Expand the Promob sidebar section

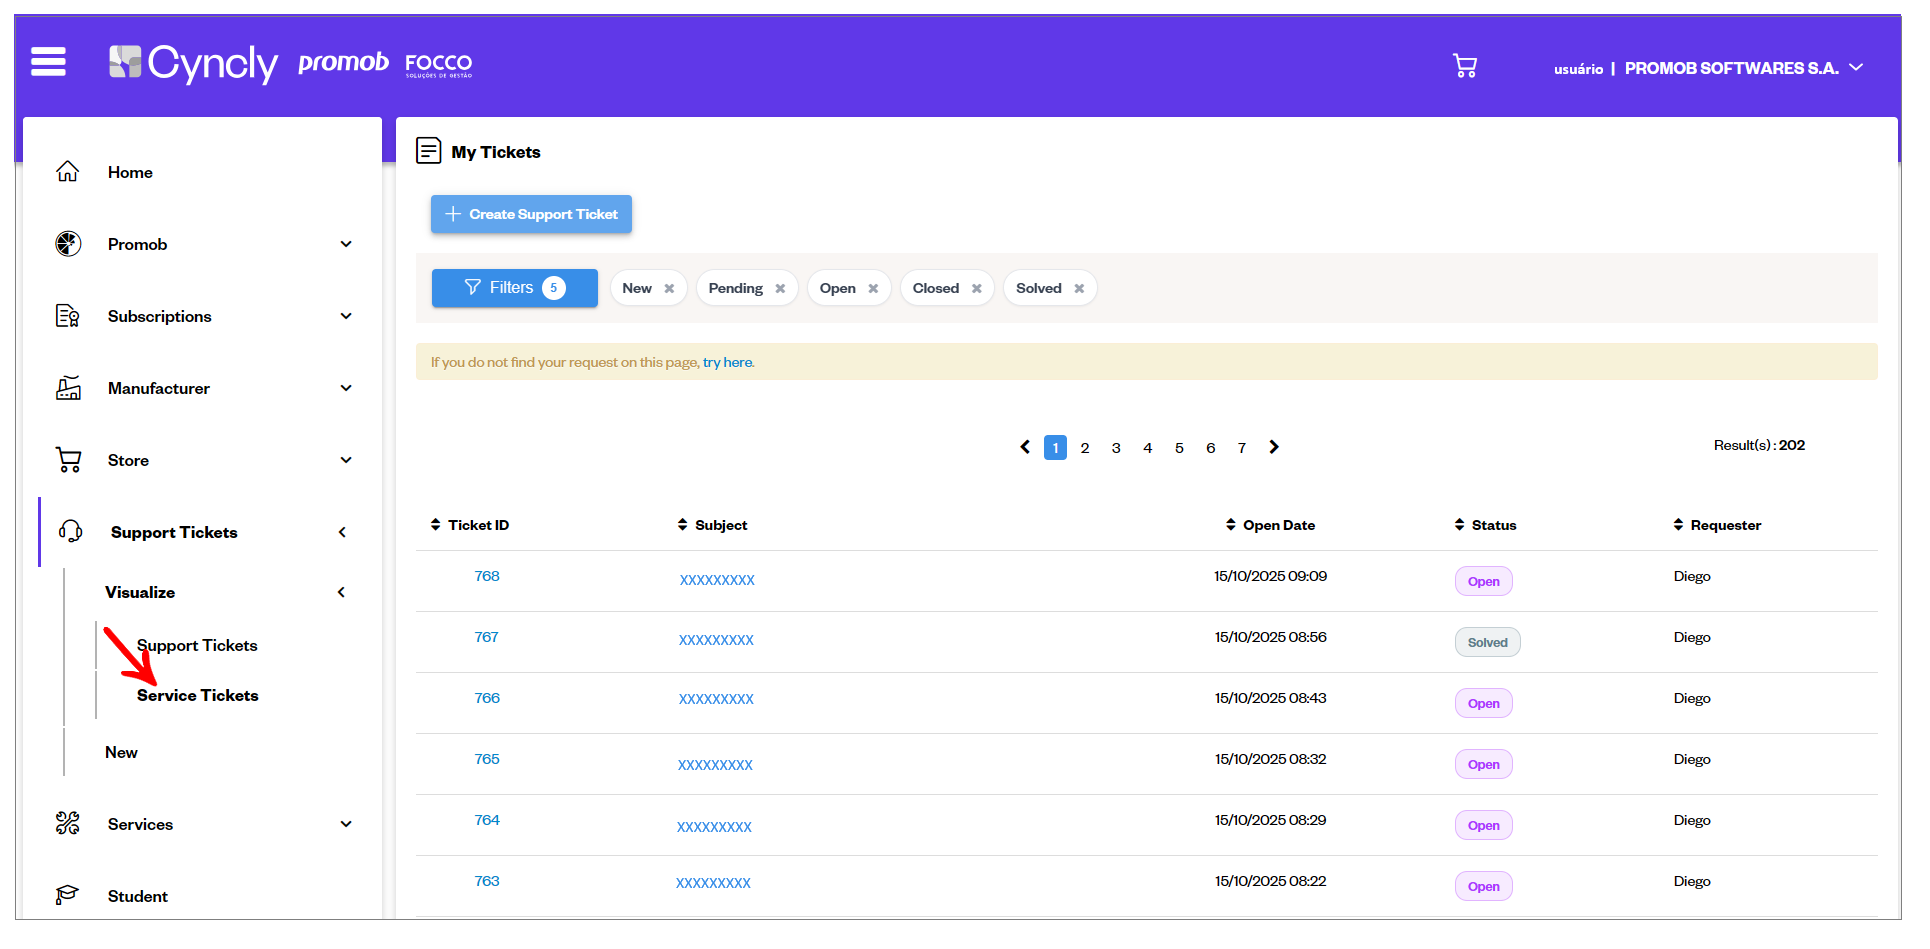[x=345, y=244]
